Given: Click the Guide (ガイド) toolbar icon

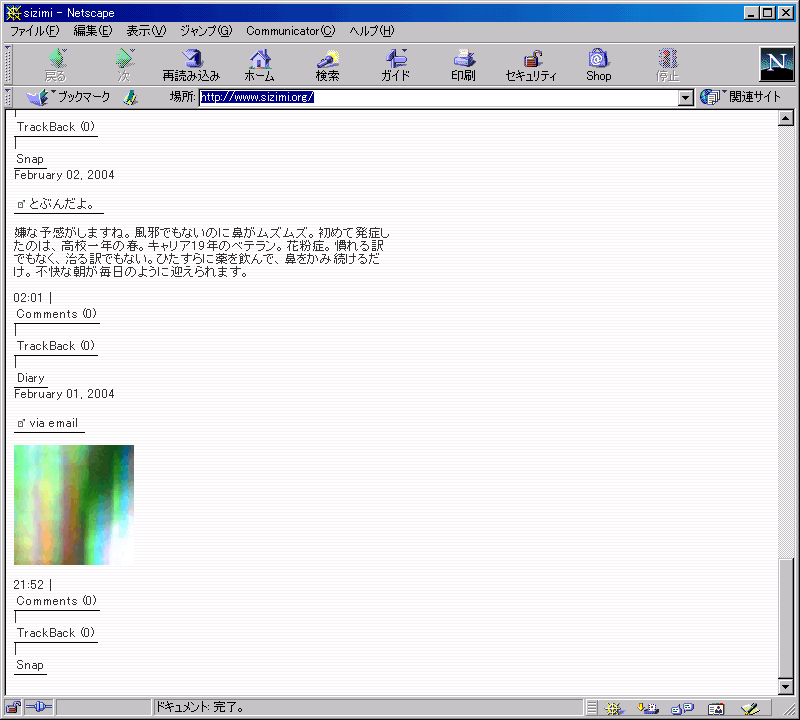Looking at the screenshot, I should tap(395, 65).
